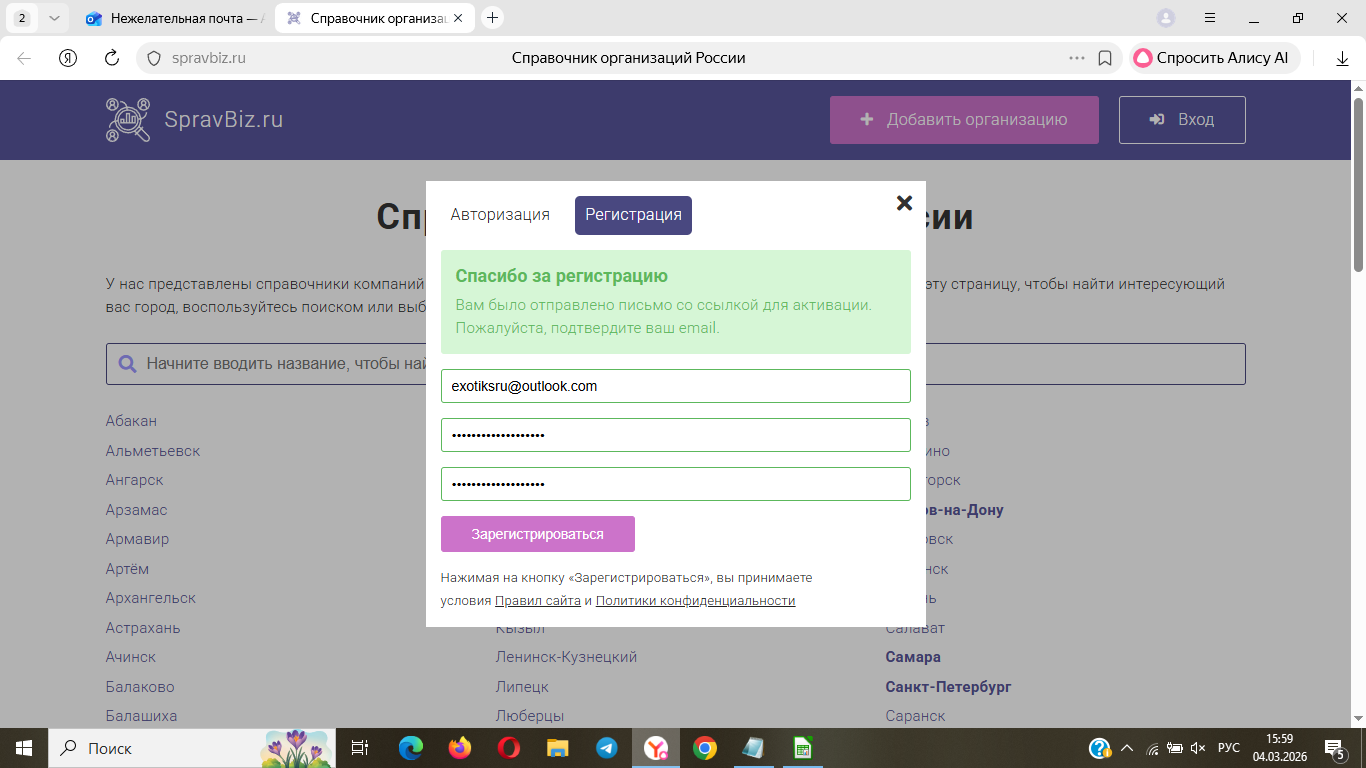Open Task View on the taskbar

click(360, 748)
